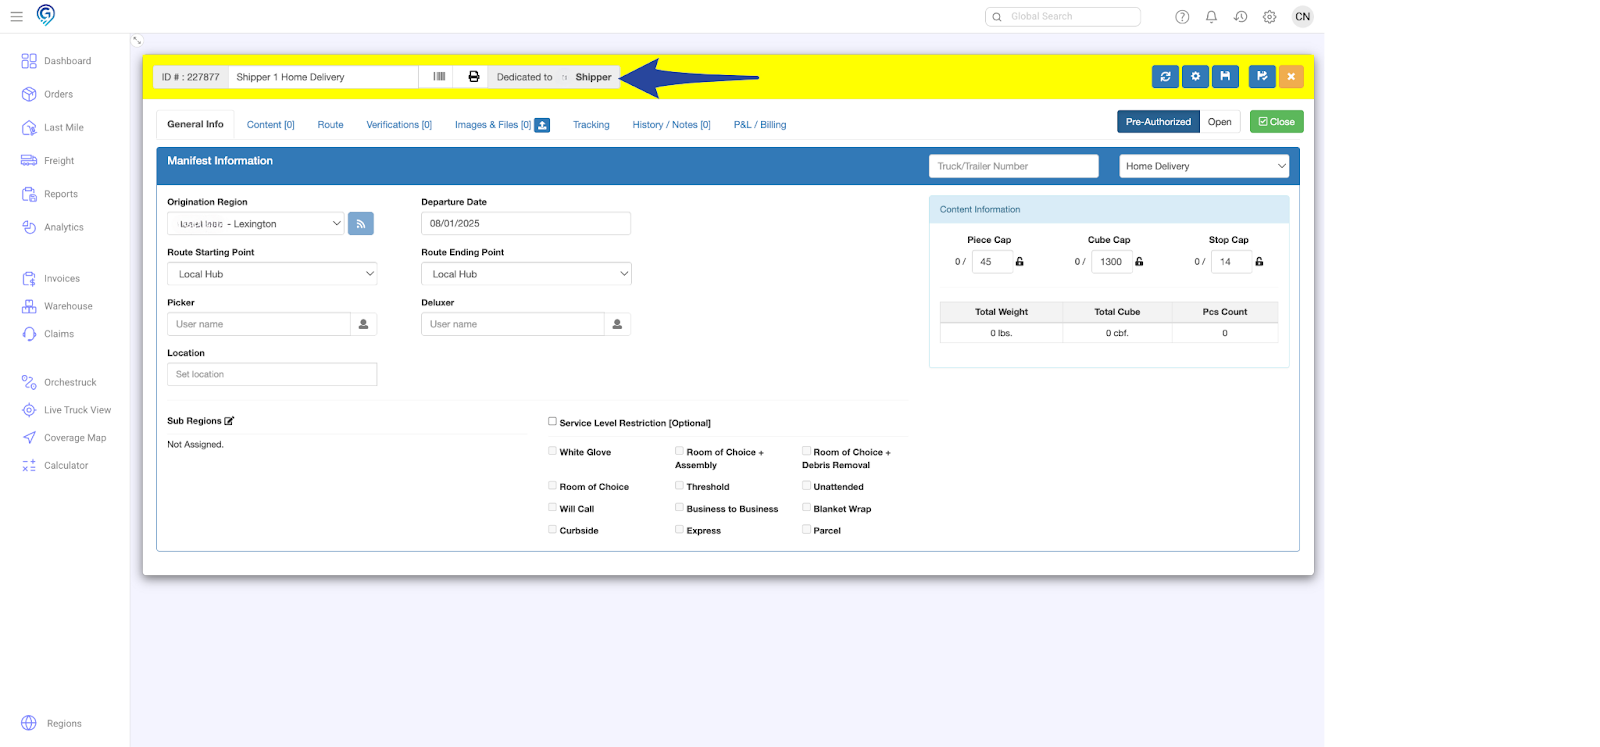Switch to the Route tab
Screen dimensions: 1600x747
330,125
